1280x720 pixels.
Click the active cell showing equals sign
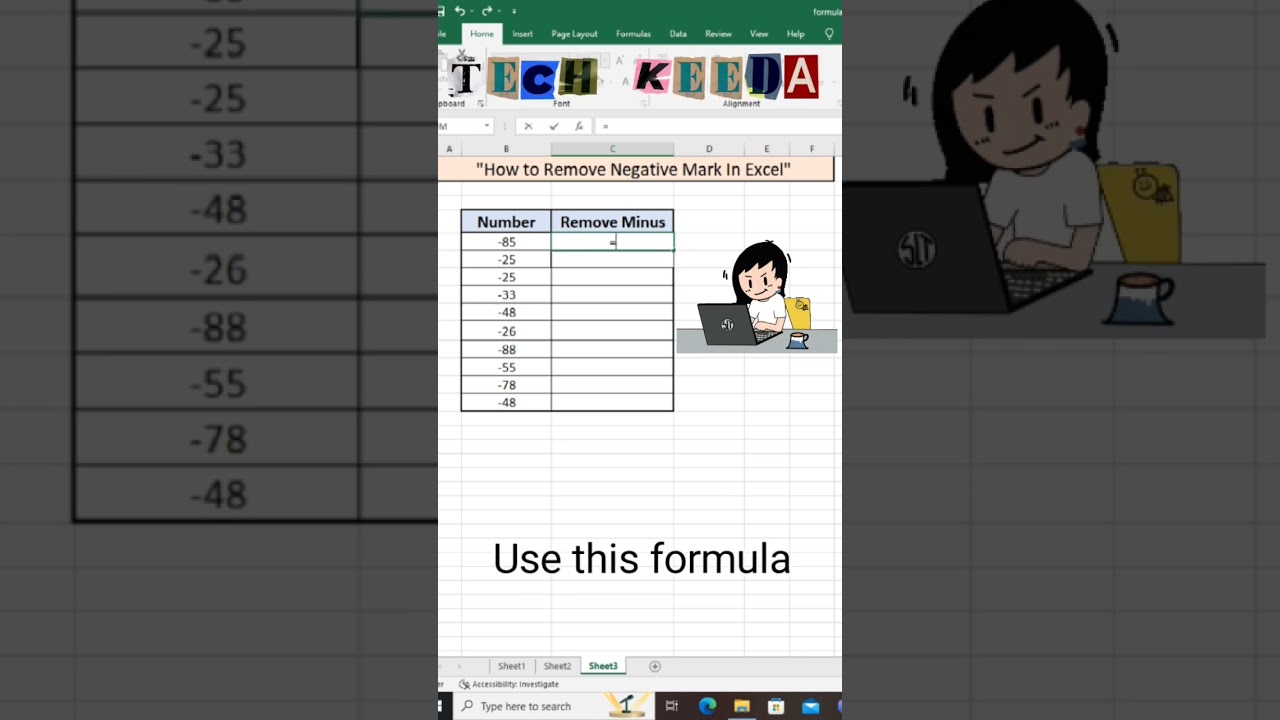tap(612, 242)
